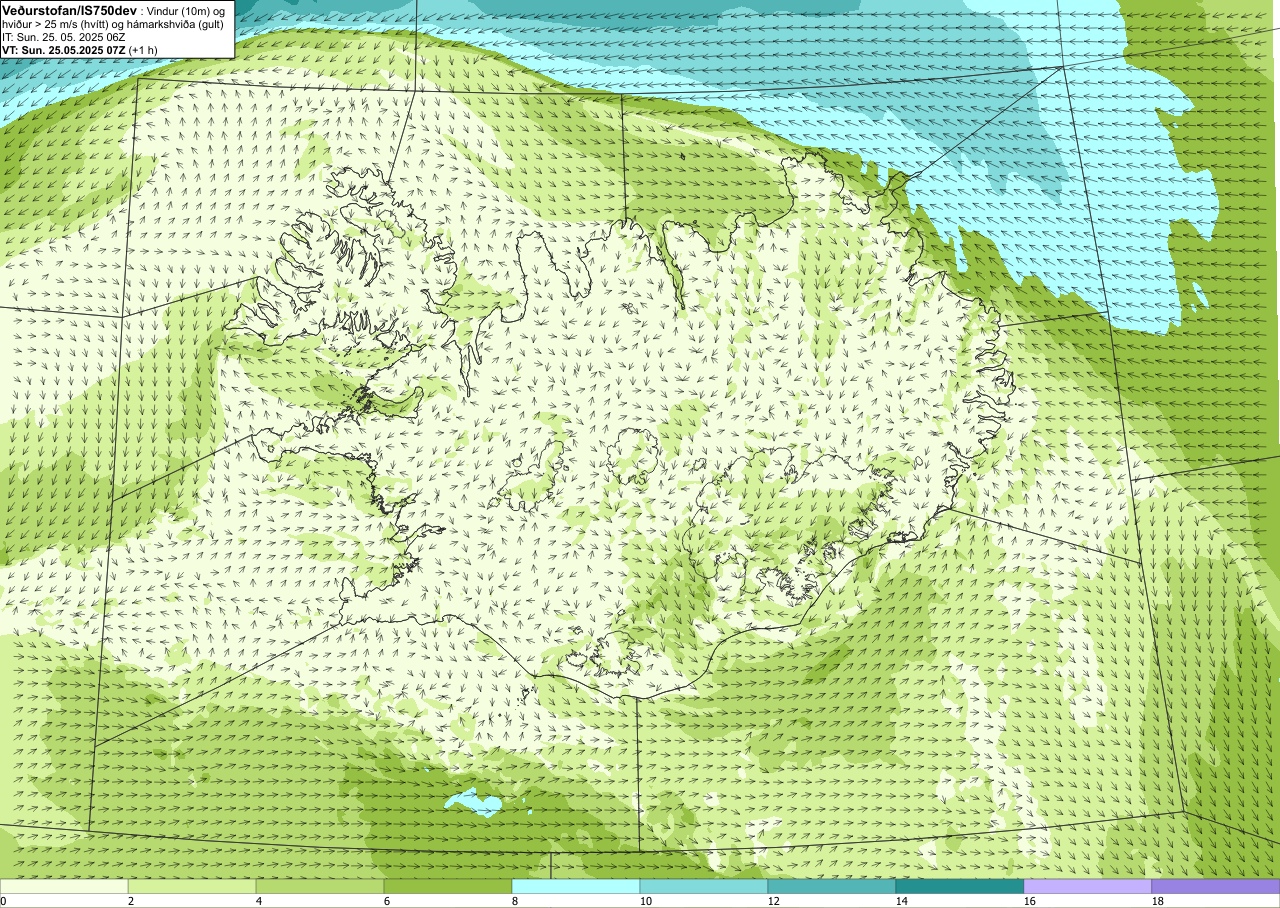Click the 0–2 m/s pale legend swatch
Screen dimensions: 1280x908
[64, 887]
